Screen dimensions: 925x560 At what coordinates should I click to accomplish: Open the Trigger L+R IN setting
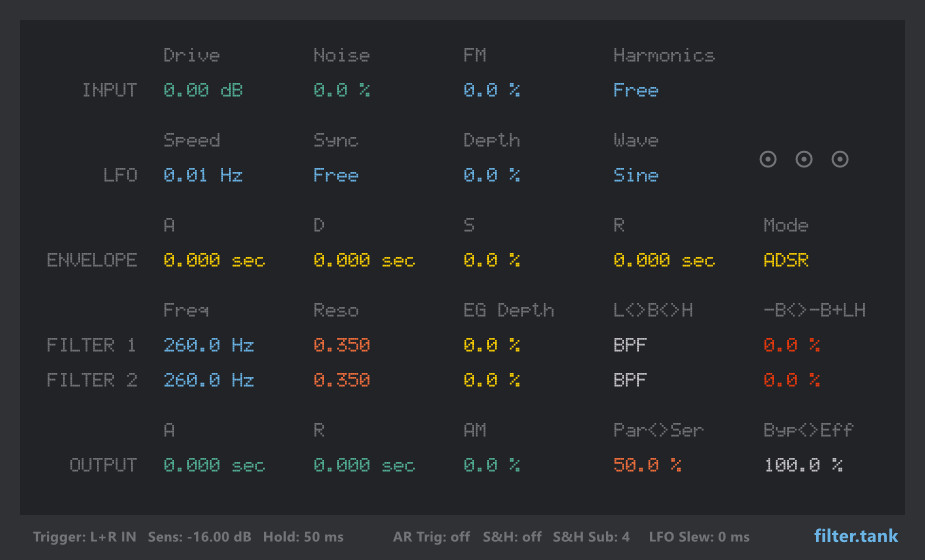click(84, 537)
